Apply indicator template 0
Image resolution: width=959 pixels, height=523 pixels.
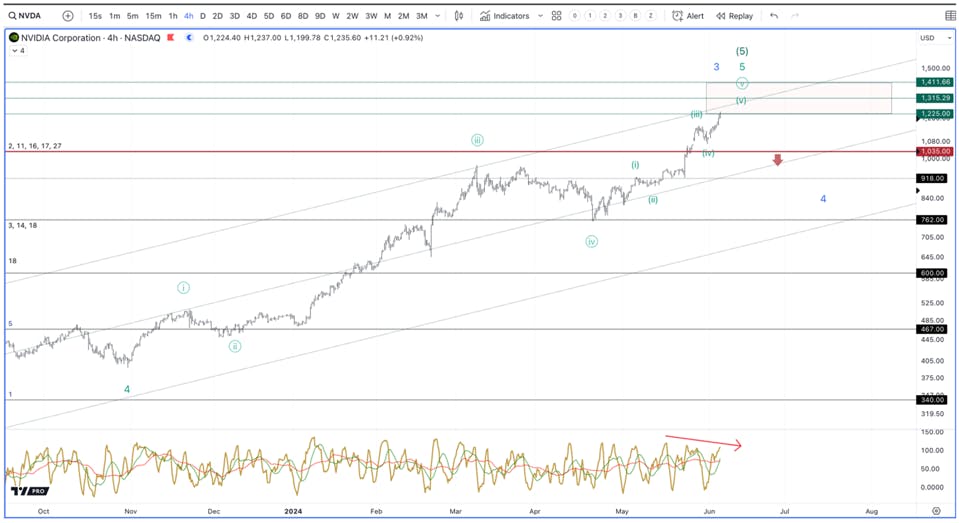click(574, 16)
